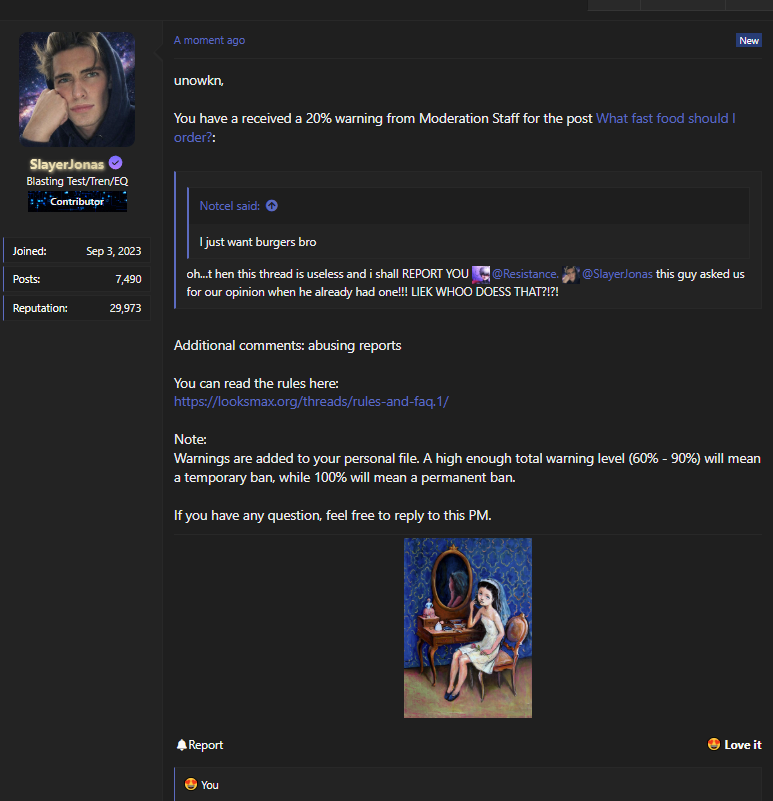Click the Posts count 7,490
The width and height of the screenshot is (773, 801).
(128, 279)
